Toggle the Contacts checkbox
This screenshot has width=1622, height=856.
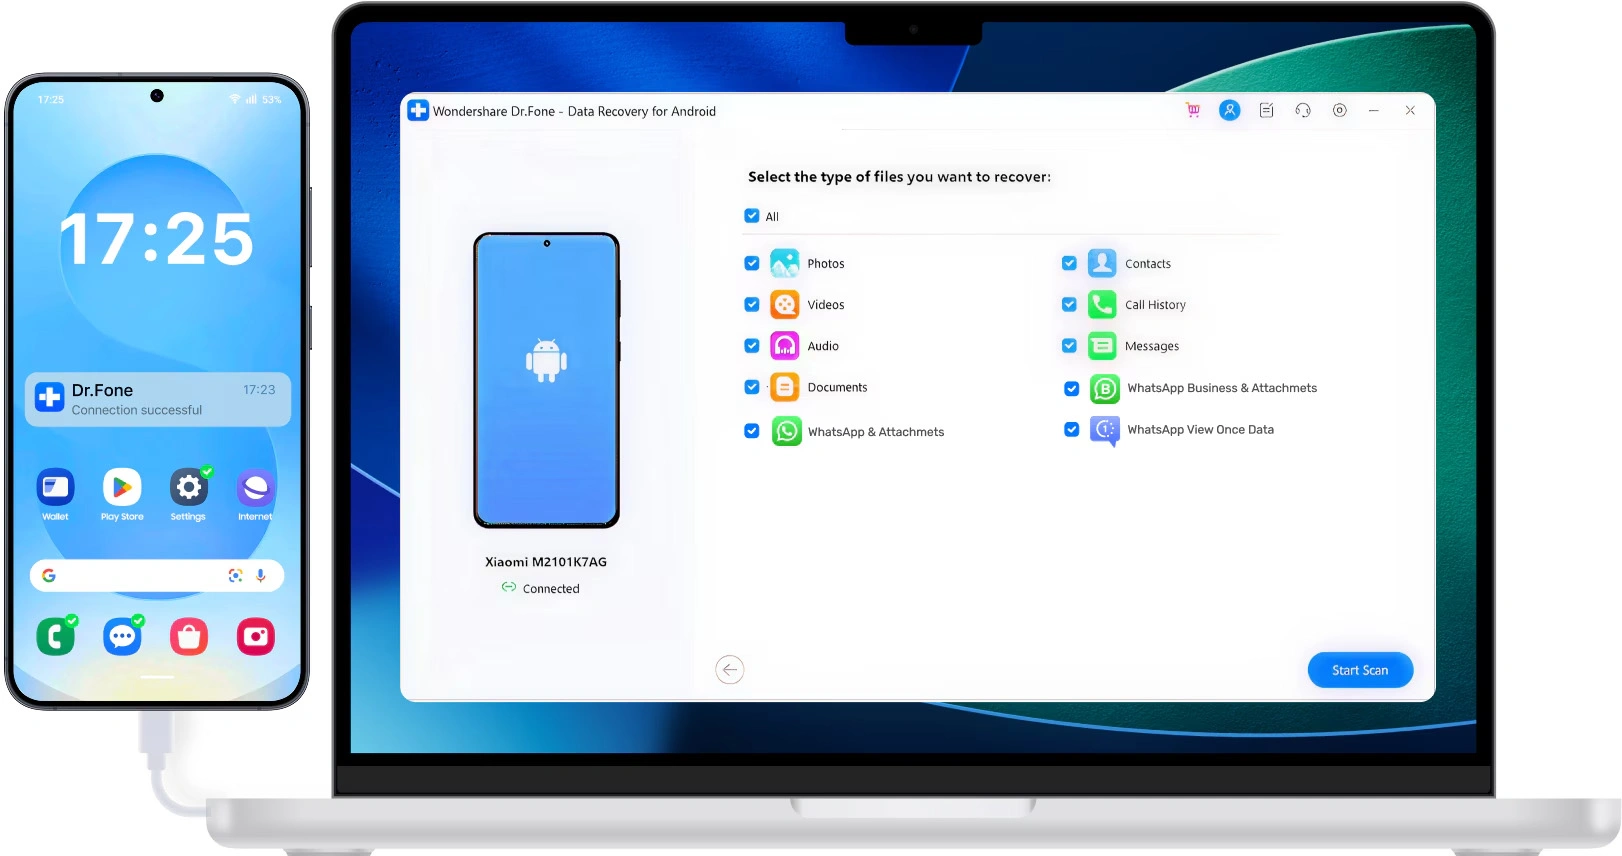(x=1069, y=264)
